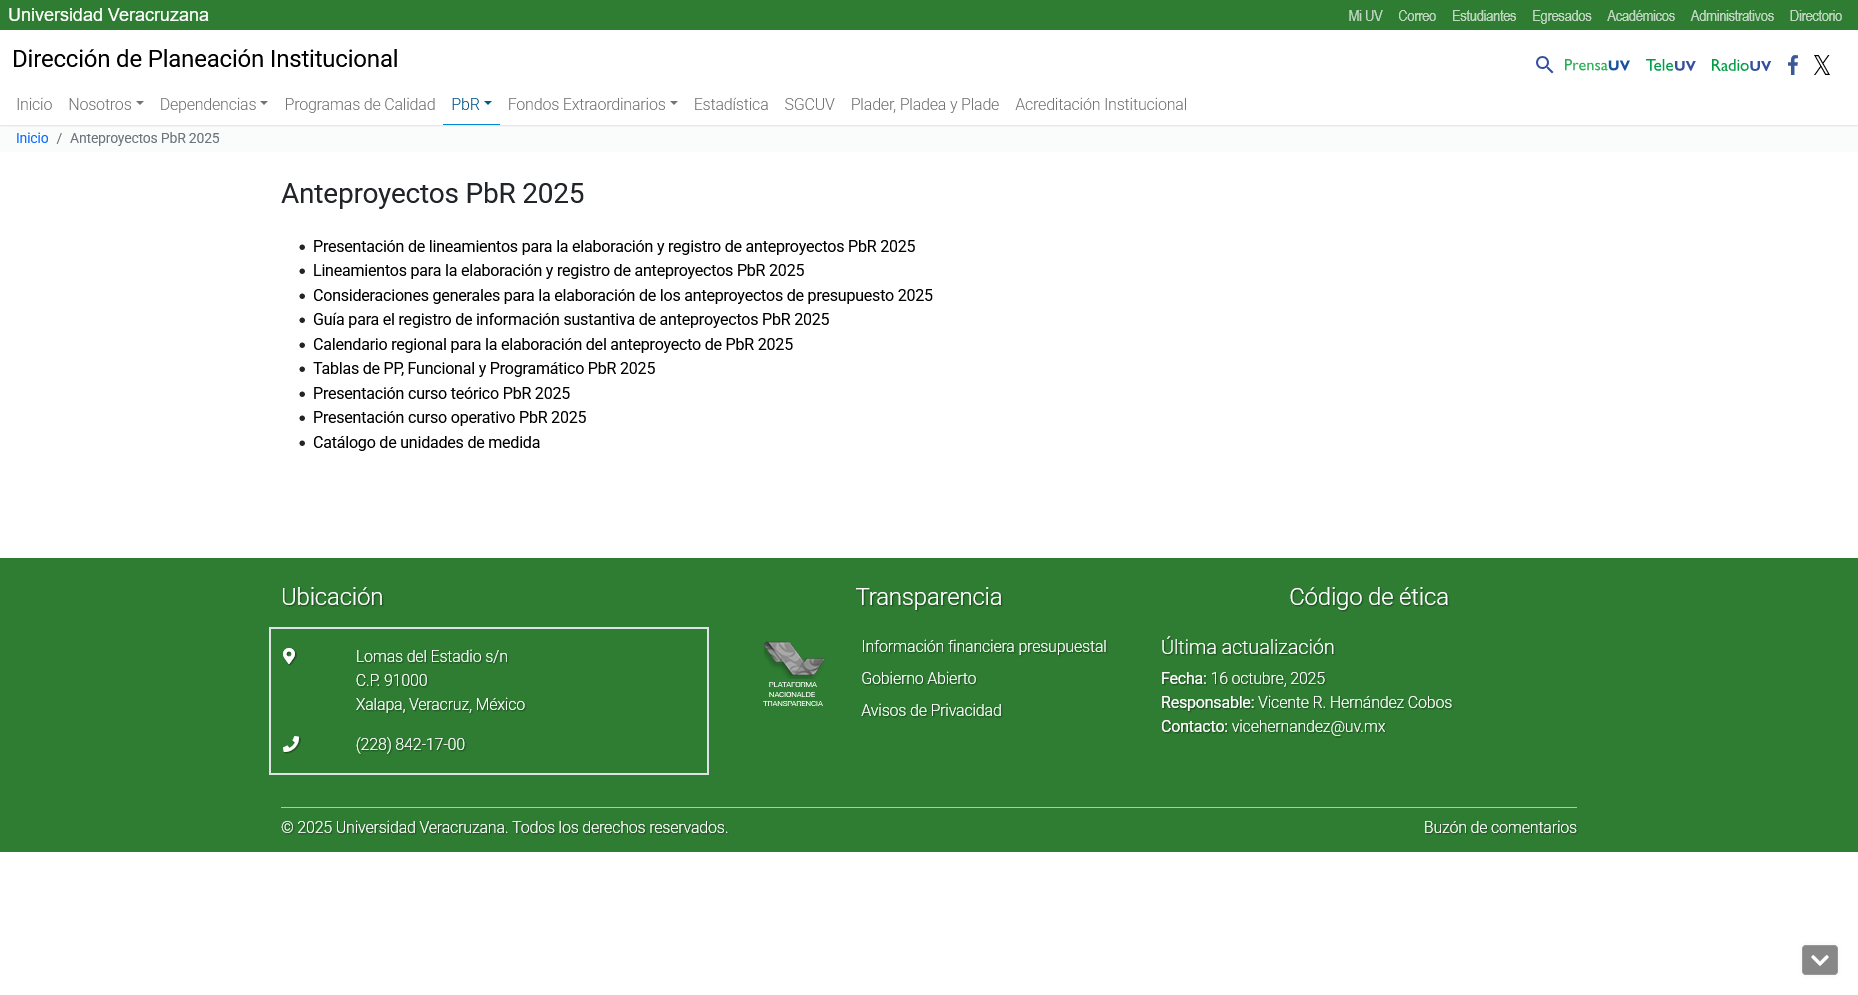The width and height of the screenshot is (1858, 995).
Task: Click the search magnifier icon
Action: [x=1544, y=65]
